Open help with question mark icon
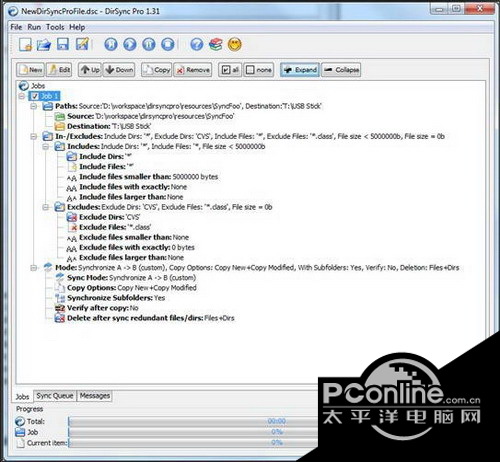Image resolution: width=500 pixels, height=462 pixels. pyautogui.click(x=197, y=44)
